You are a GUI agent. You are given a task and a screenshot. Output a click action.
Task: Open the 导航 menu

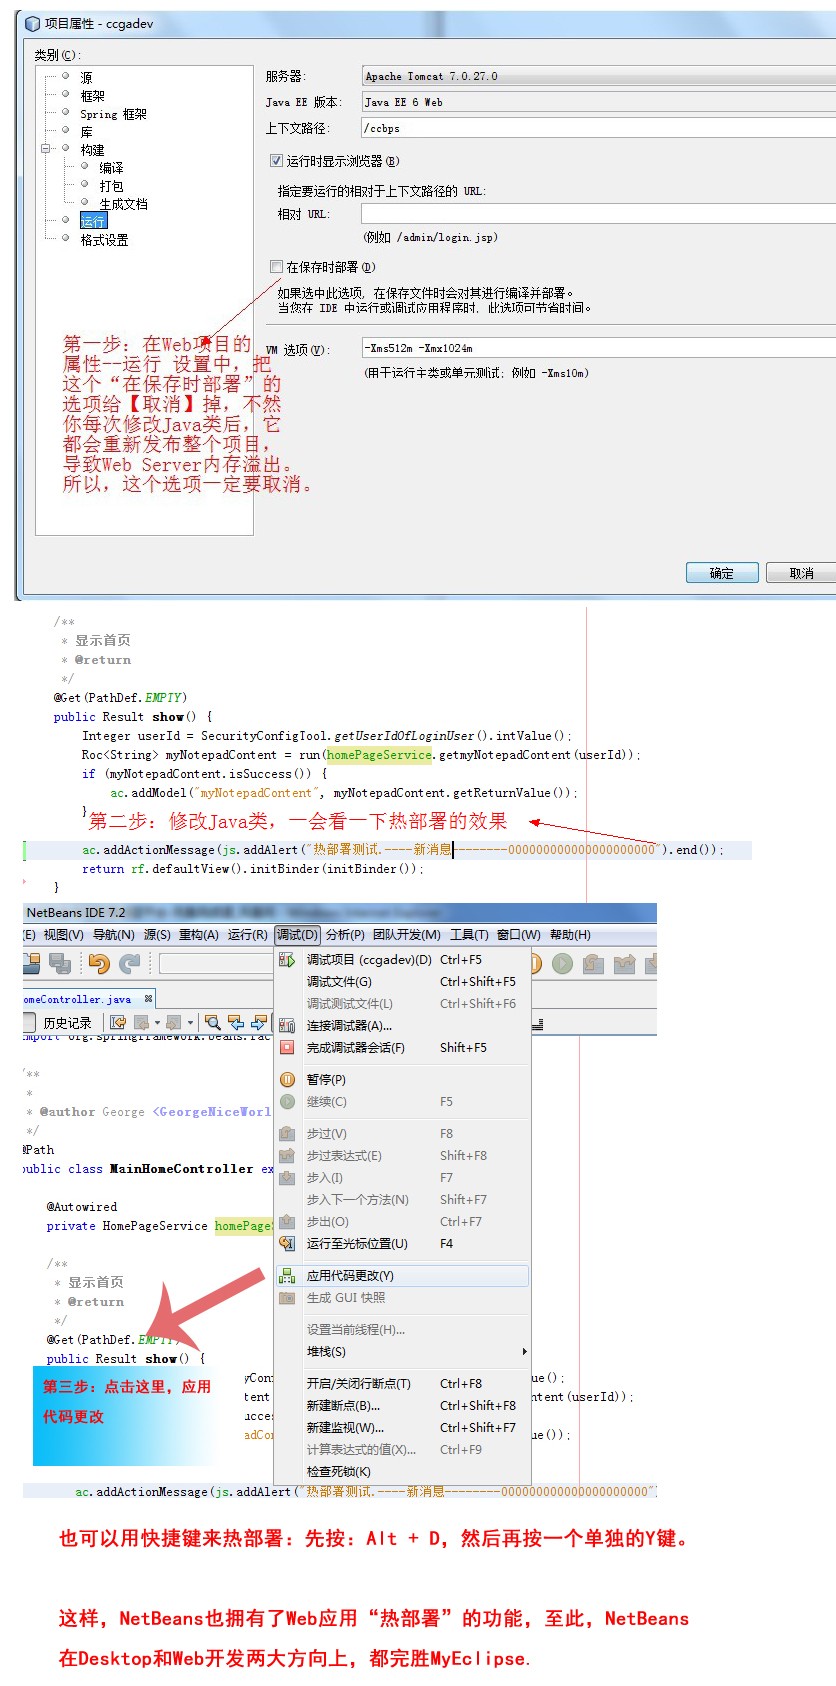(113, 935)
